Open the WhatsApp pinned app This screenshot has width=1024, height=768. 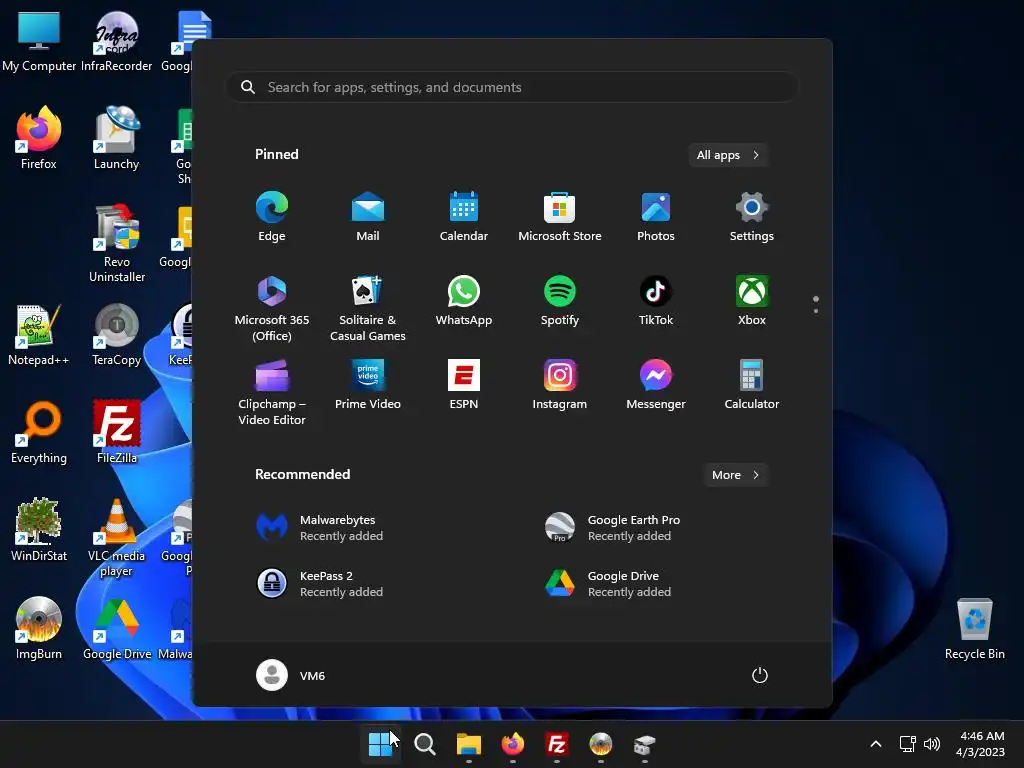click(464, 301)
